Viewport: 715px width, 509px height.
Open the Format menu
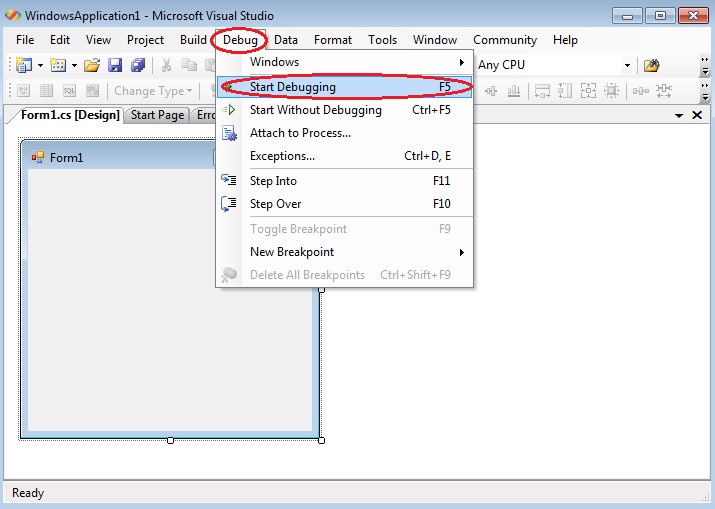tap(333, 40)
